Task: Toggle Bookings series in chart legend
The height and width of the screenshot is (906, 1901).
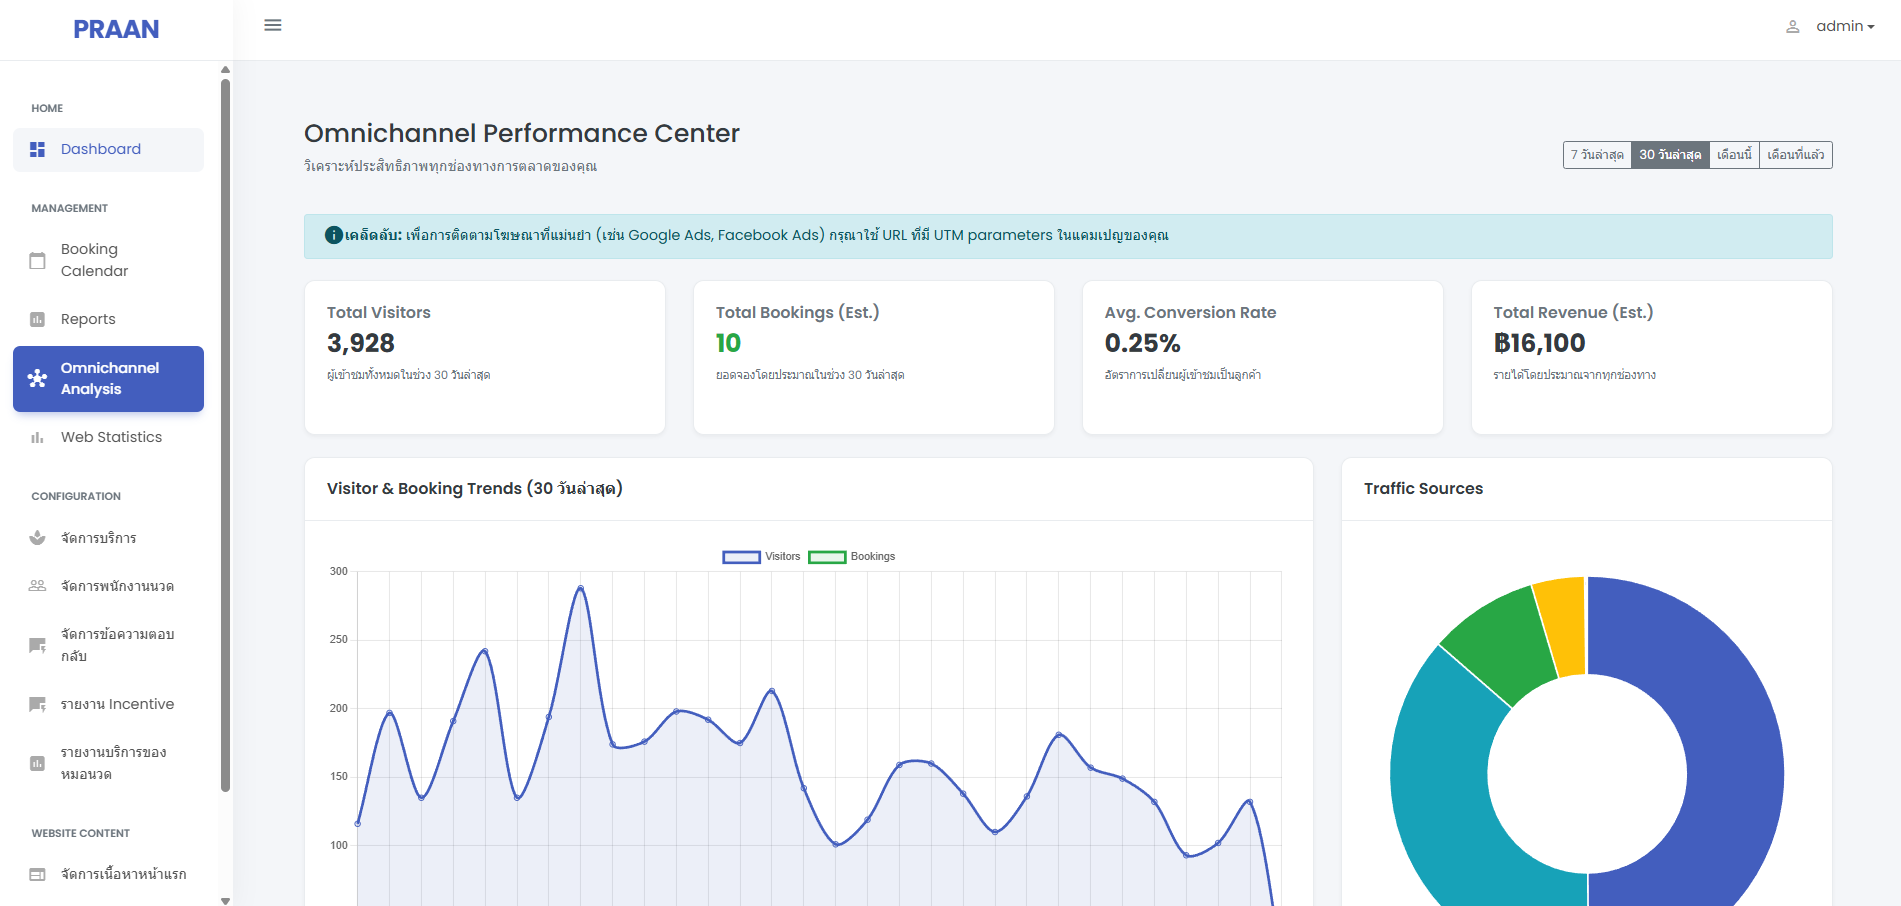Action: point(852,557)
